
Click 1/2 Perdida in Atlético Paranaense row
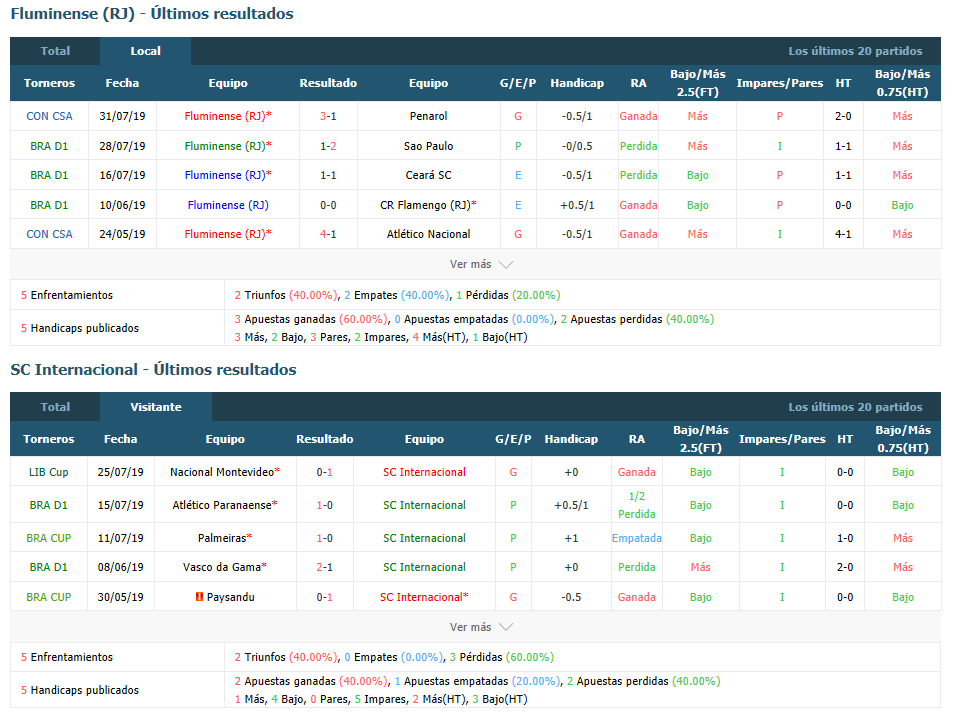(636, 505)
